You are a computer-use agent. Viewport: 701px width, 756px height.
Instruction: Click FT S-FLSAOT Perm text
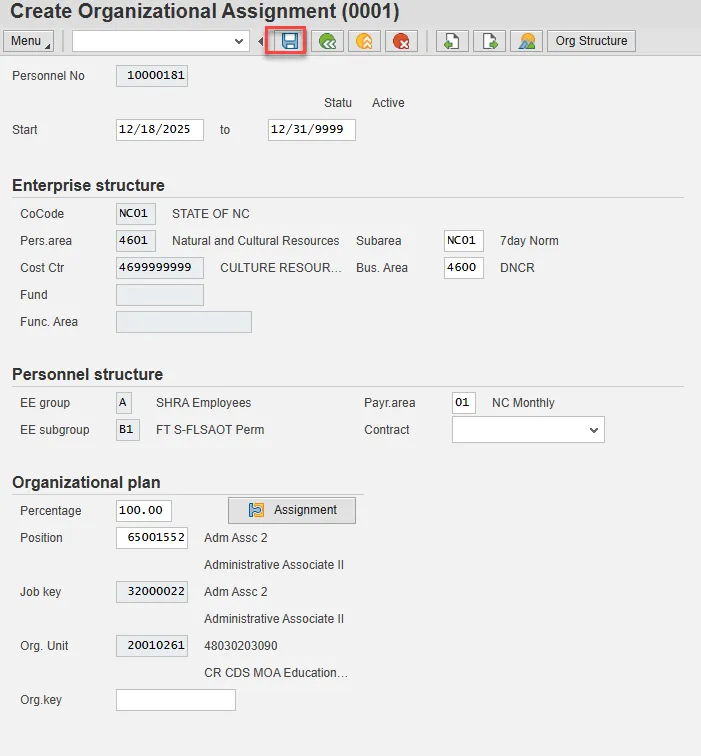pyautogui.click(x=210, y=430)
